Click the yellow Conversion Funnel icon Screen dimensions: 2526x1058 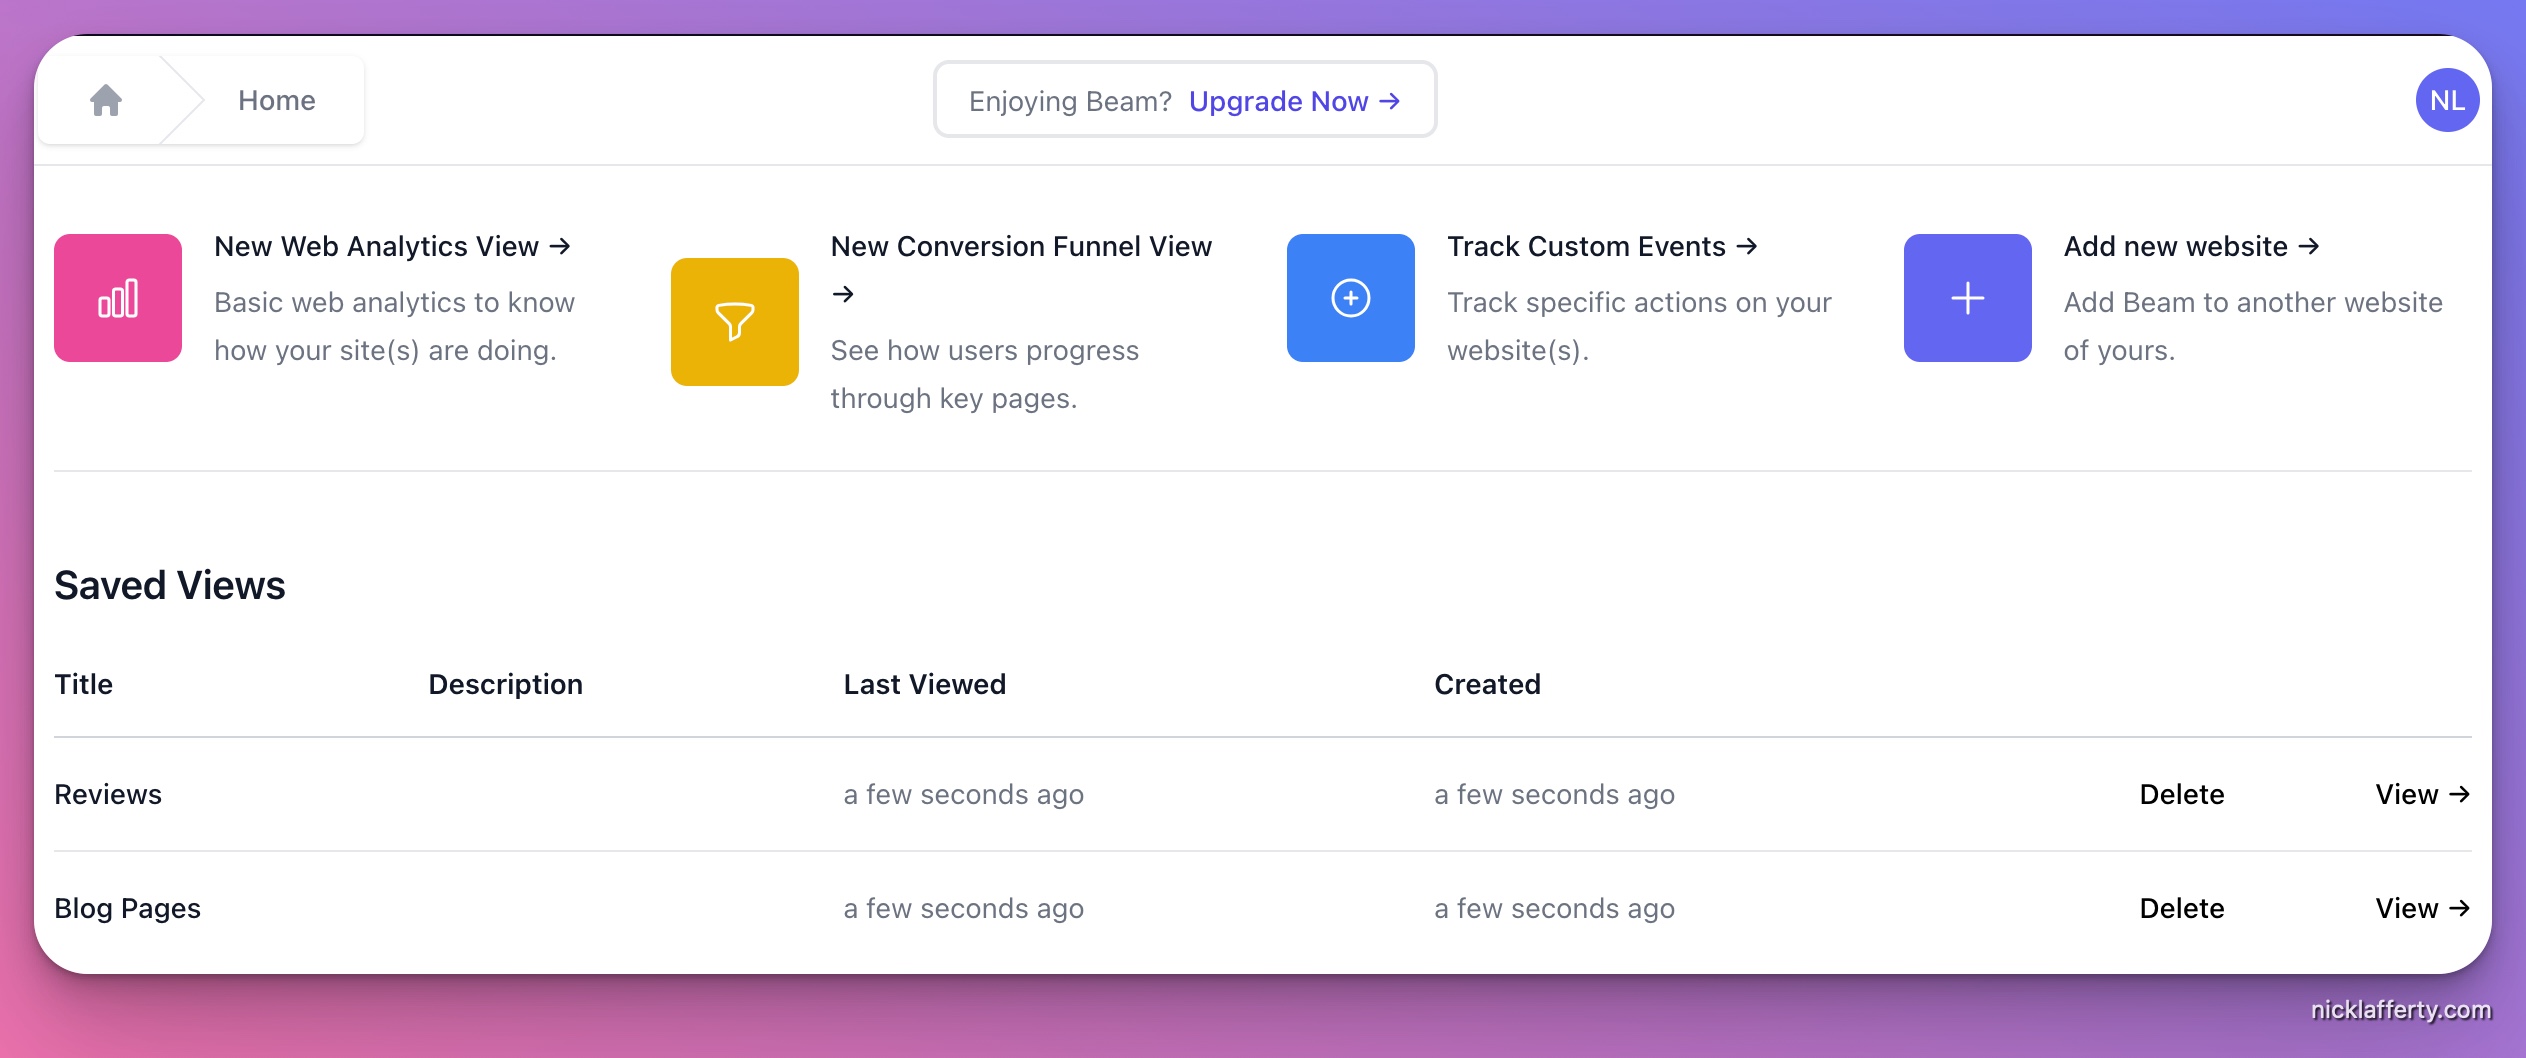(x=734, y=321)
